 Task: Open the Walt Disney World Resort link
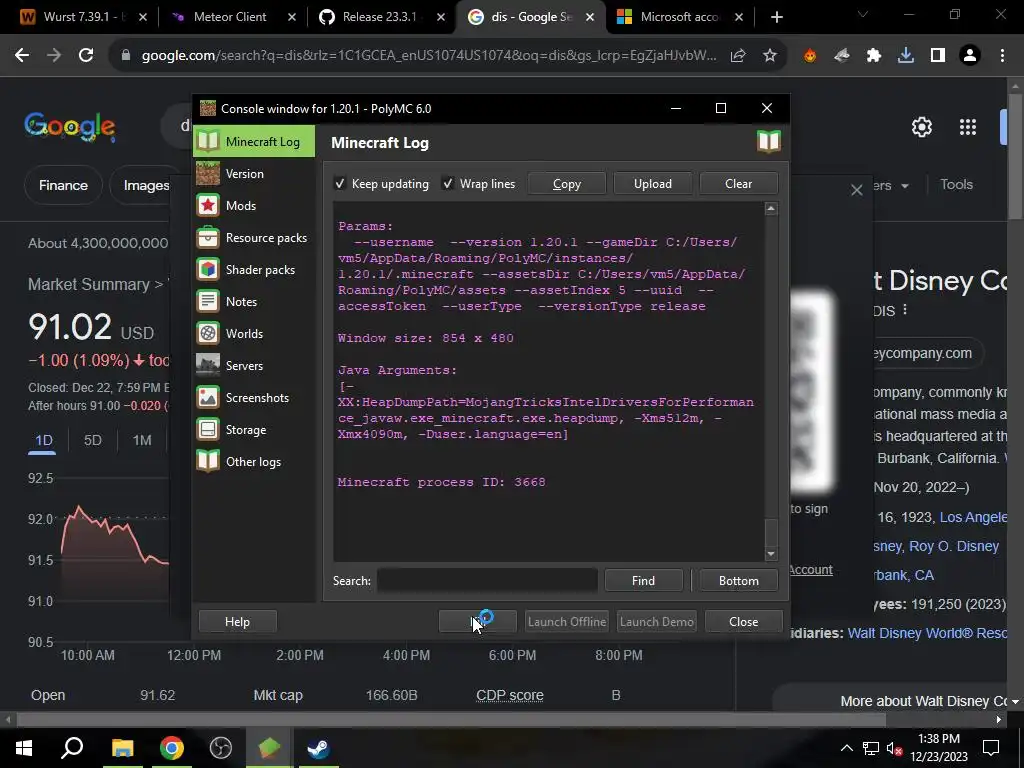927,633
